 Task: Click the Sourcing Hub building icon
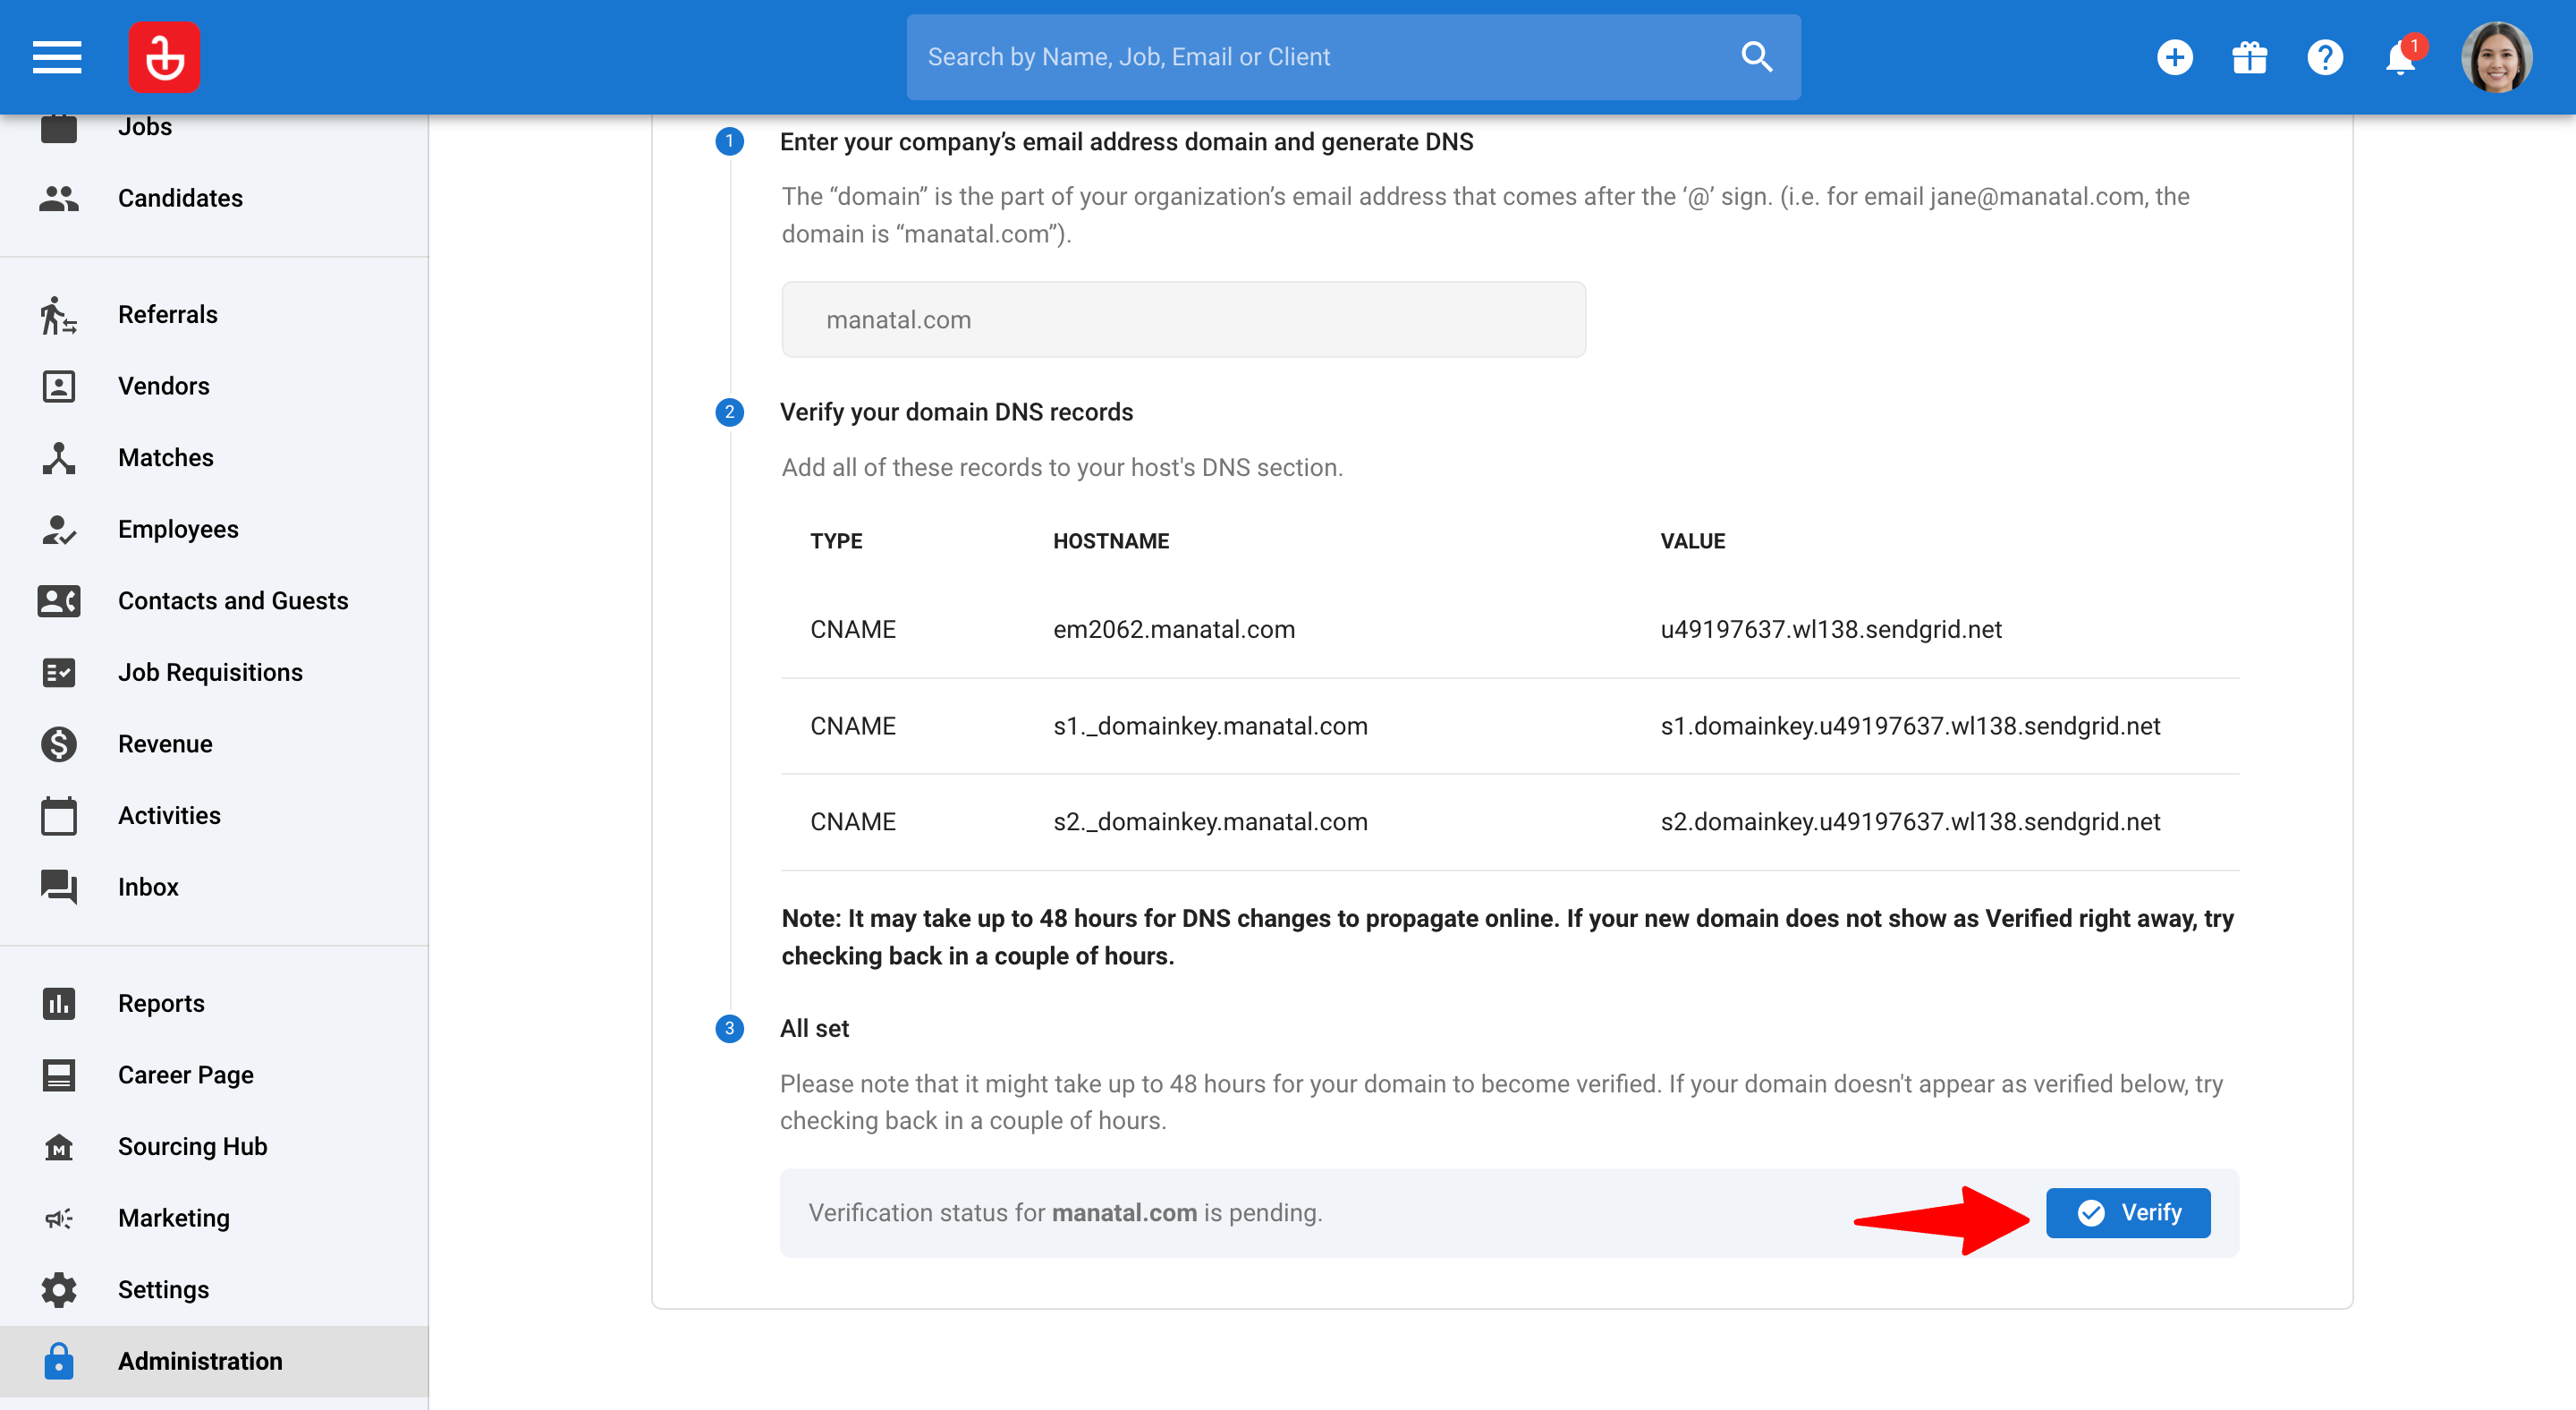click(59, 1147)
